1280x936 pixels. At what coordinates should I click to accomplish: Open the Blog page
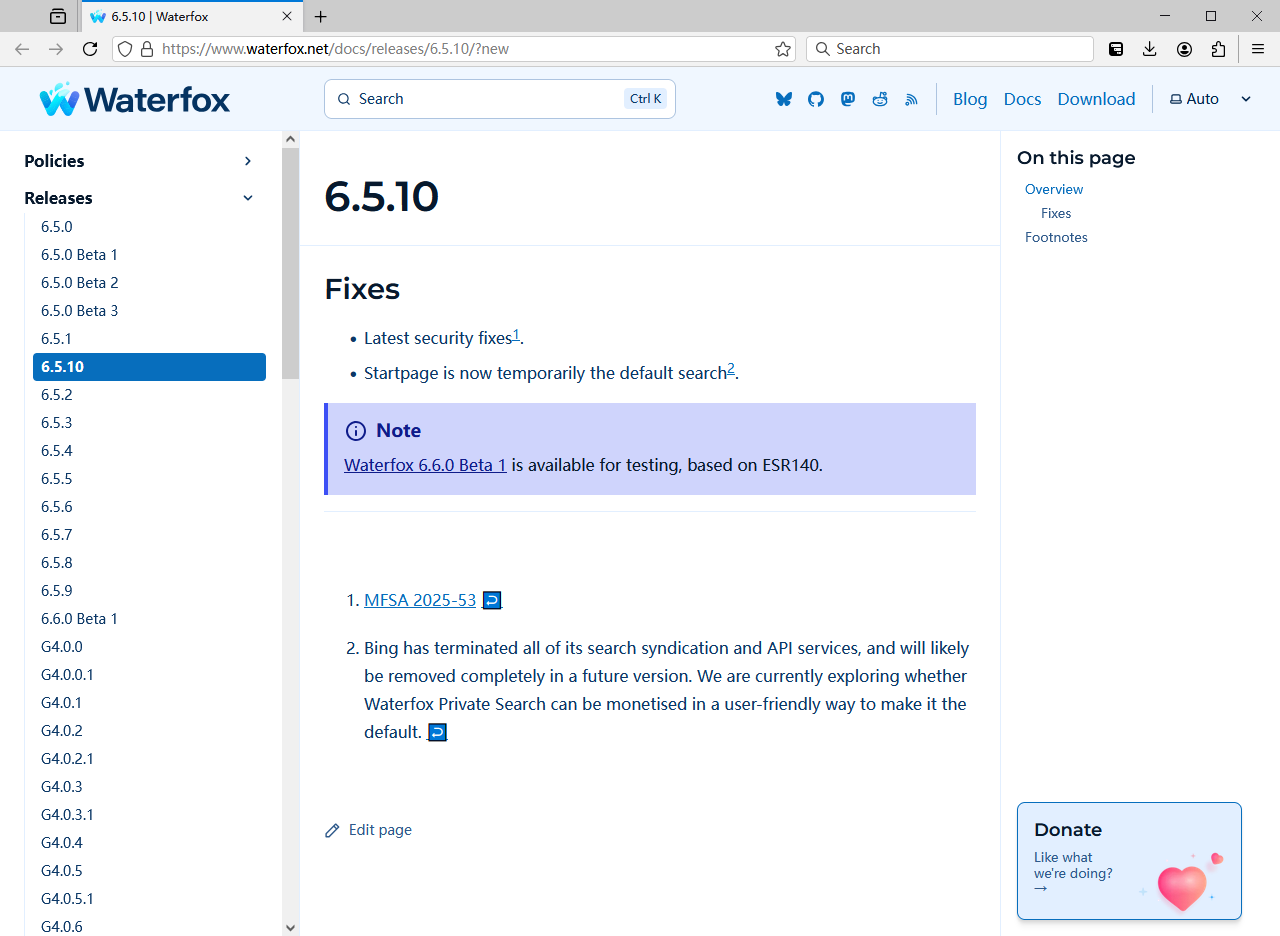pos(970,99)
